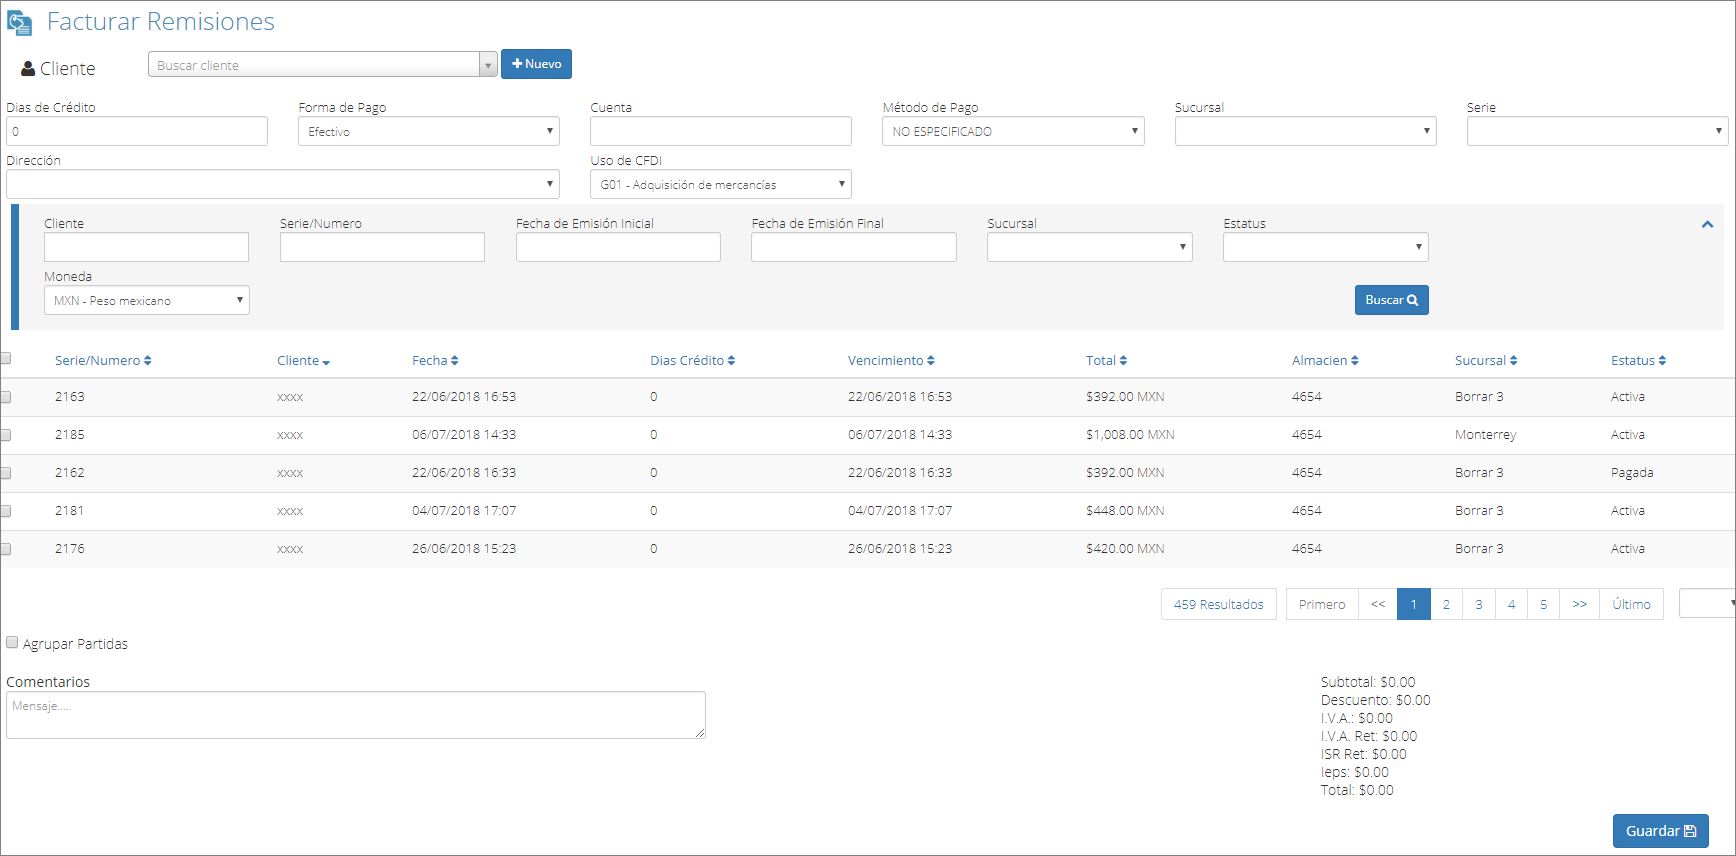Click the Facturar Remisiones header icon
Image resolution: width=1736 pixels, height=856 pixels.
pos(19,22)
